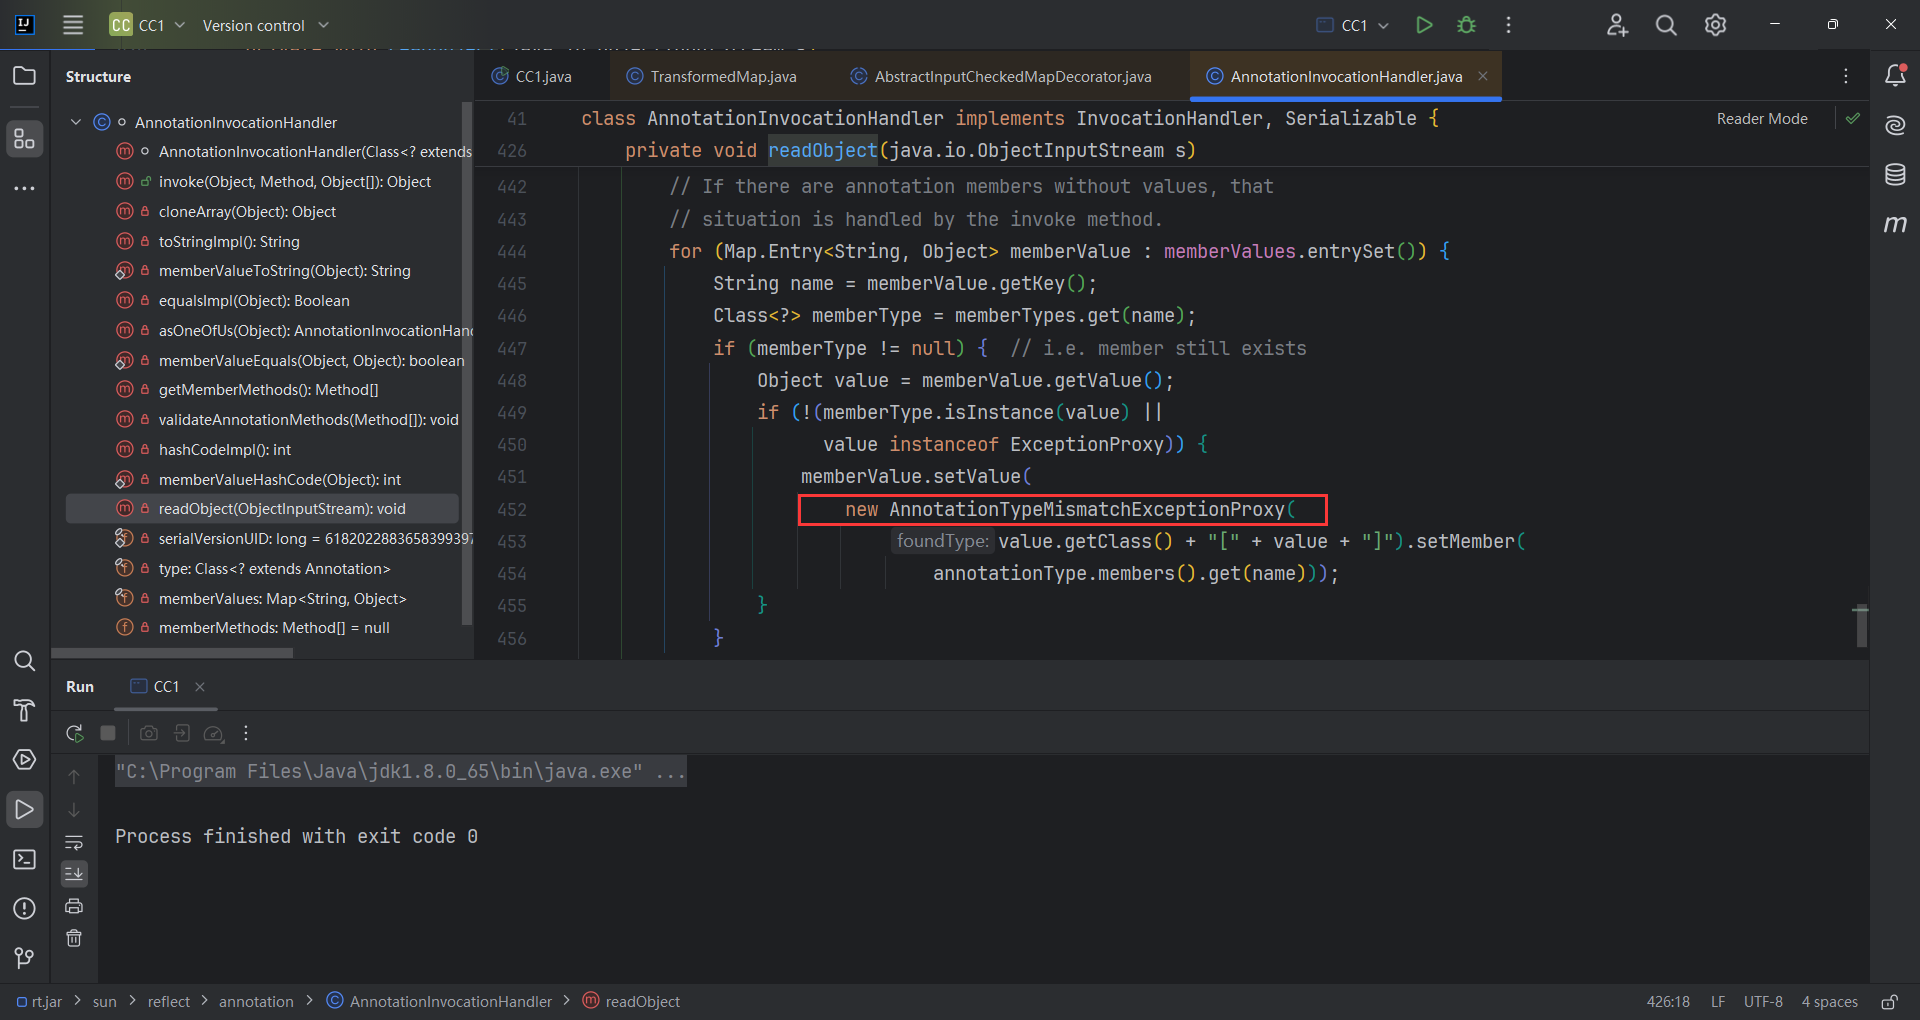Open Notifications bell icon
The width and height of the screenshot is (1920, 1020).
pyautogui.click(x=1895, y=76)
